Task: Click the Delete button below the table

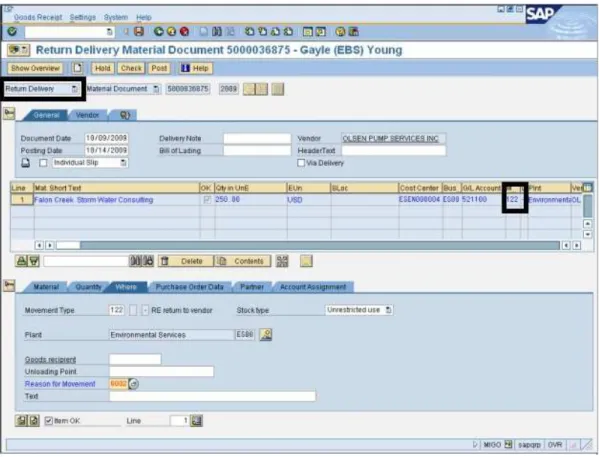Action: point(186,261)
